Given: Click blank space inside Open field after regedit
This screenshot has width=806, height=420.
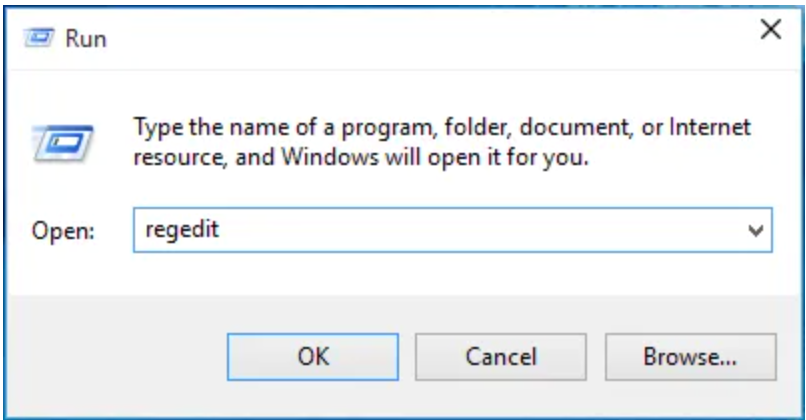Looking at the screenshot, I should (478, 230).
